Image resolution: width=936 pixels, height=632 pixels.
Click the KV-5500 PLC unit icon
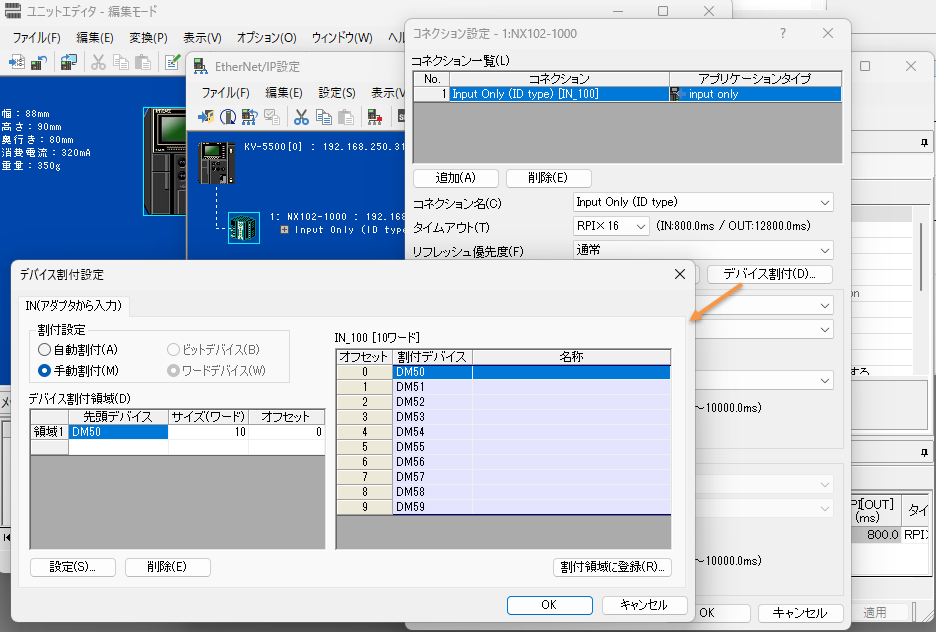(x=216, y=161)
